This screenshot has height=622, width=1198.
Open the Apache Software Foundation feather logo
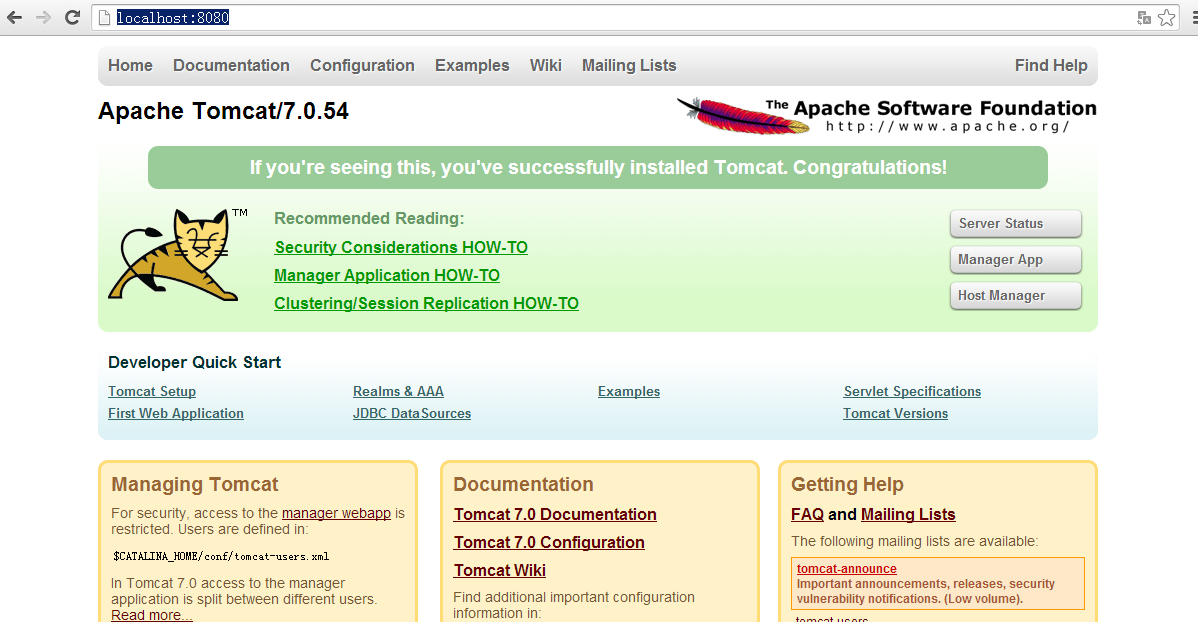(x=886, y=115)
